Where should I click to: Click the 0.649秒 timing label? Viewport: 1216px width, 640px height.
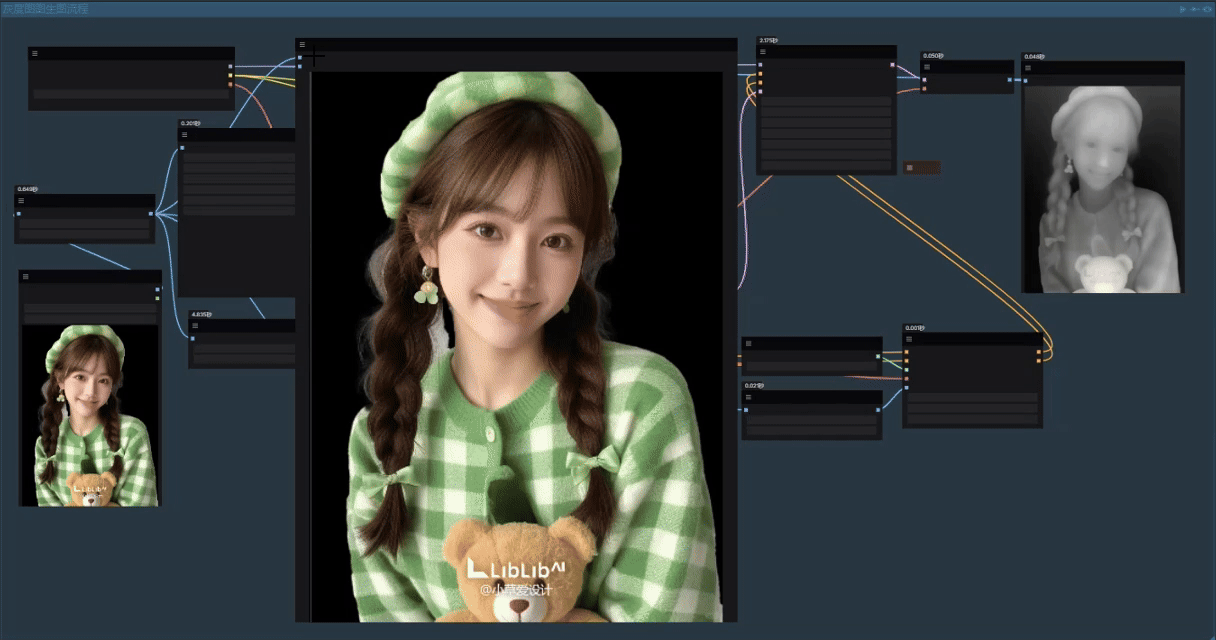26,190
